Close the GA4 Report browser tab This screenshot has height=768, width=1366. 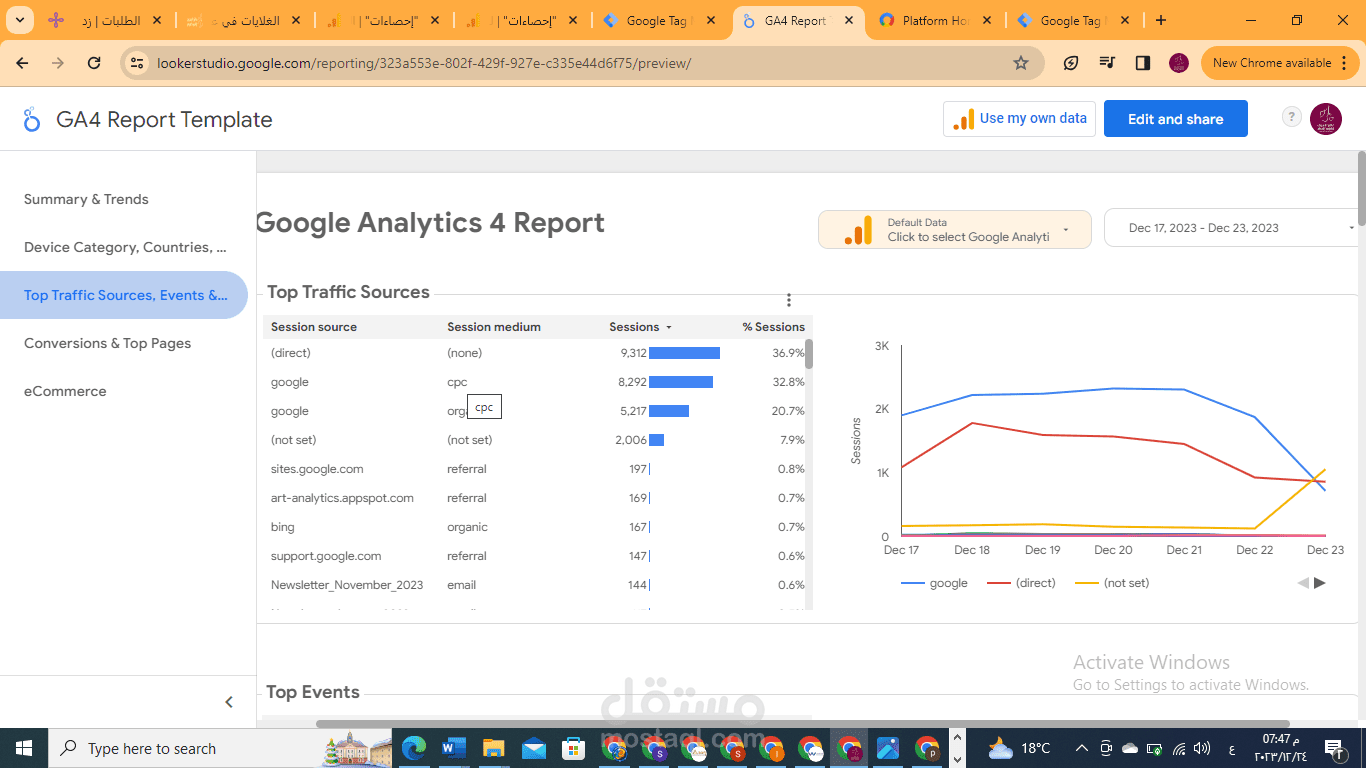pyautogui.click(x=849, y=20)
